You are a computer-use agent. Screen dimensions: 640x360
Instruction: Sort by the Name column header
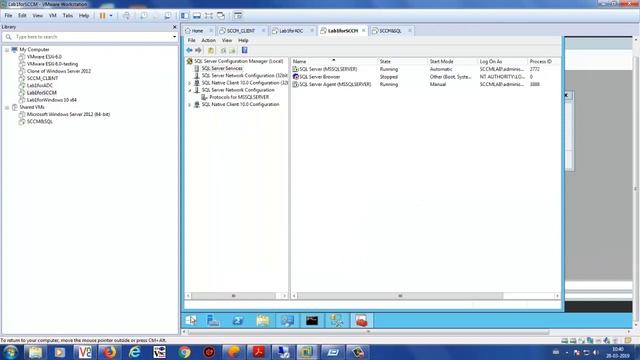(334, 62)
